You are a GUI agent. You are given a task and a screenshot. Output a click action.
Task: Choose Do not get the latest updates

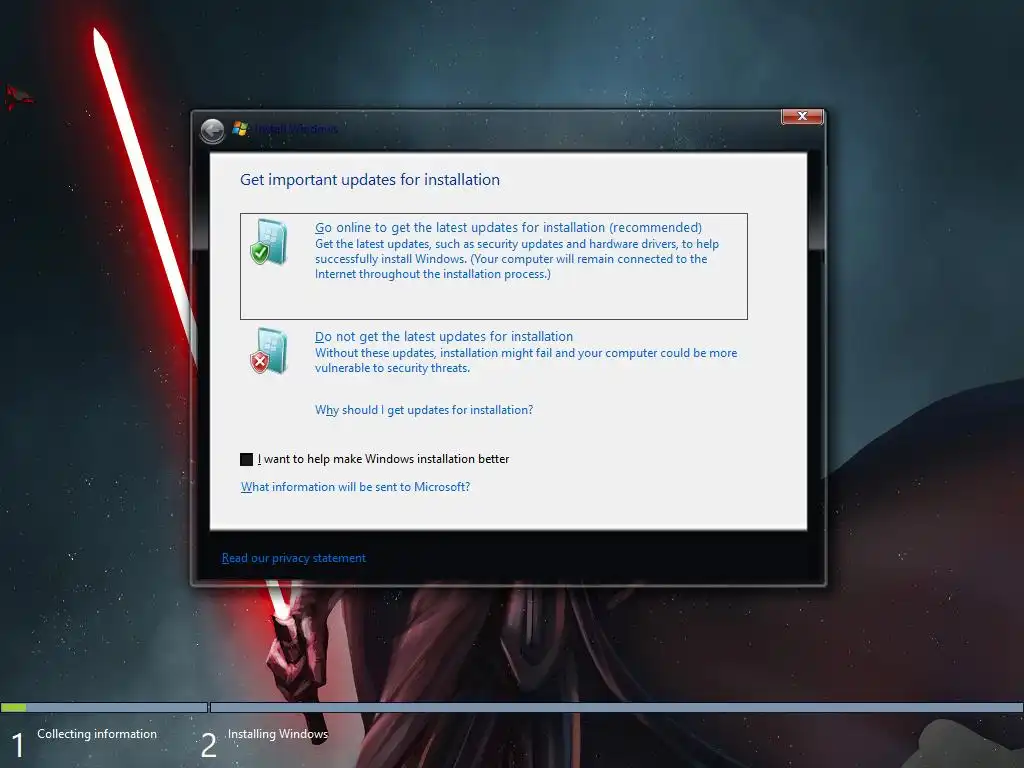pyautogui.click(x=444, y=336)
